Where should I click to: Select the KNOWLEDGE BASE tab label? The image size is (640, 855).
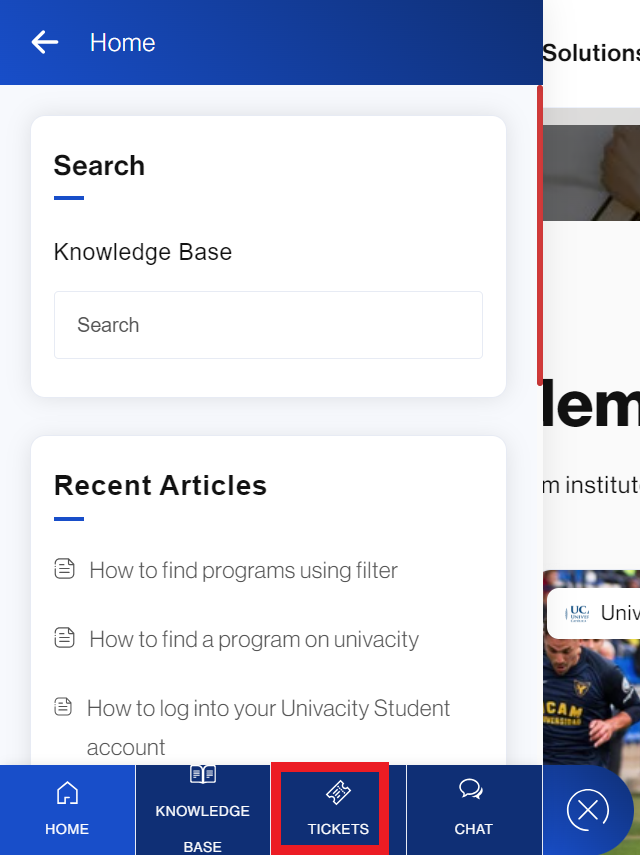203,829
